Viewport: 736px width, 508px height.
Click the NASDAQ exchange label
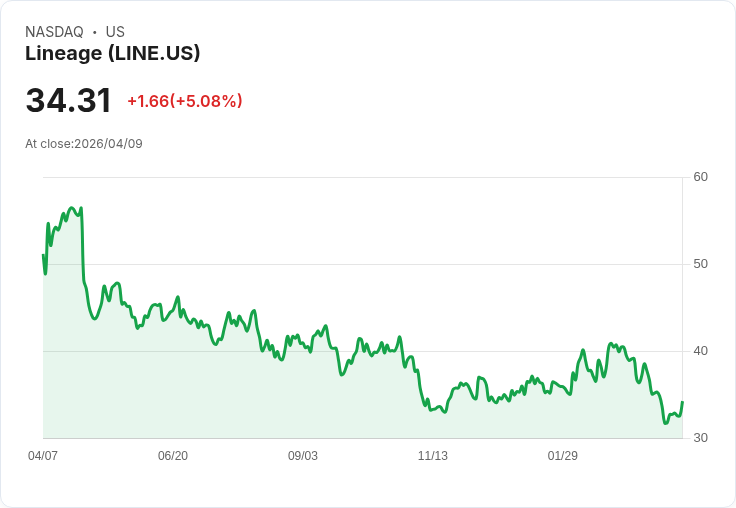coord(54,32)
